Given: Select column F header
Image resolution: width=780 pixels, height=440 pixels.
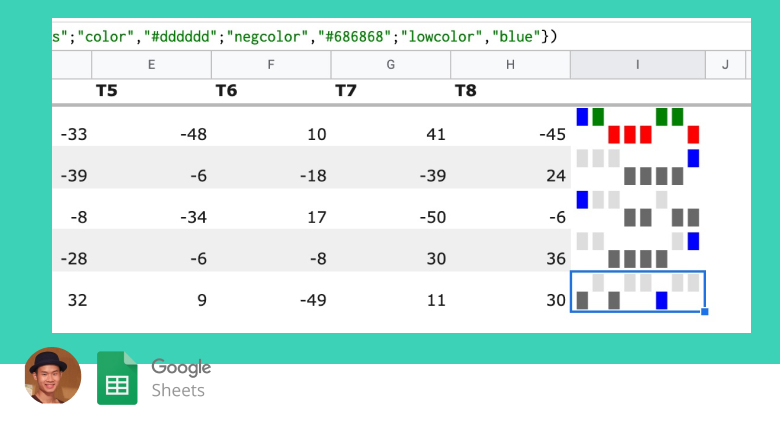Looking at the screenshot, I should pos(271,65).
